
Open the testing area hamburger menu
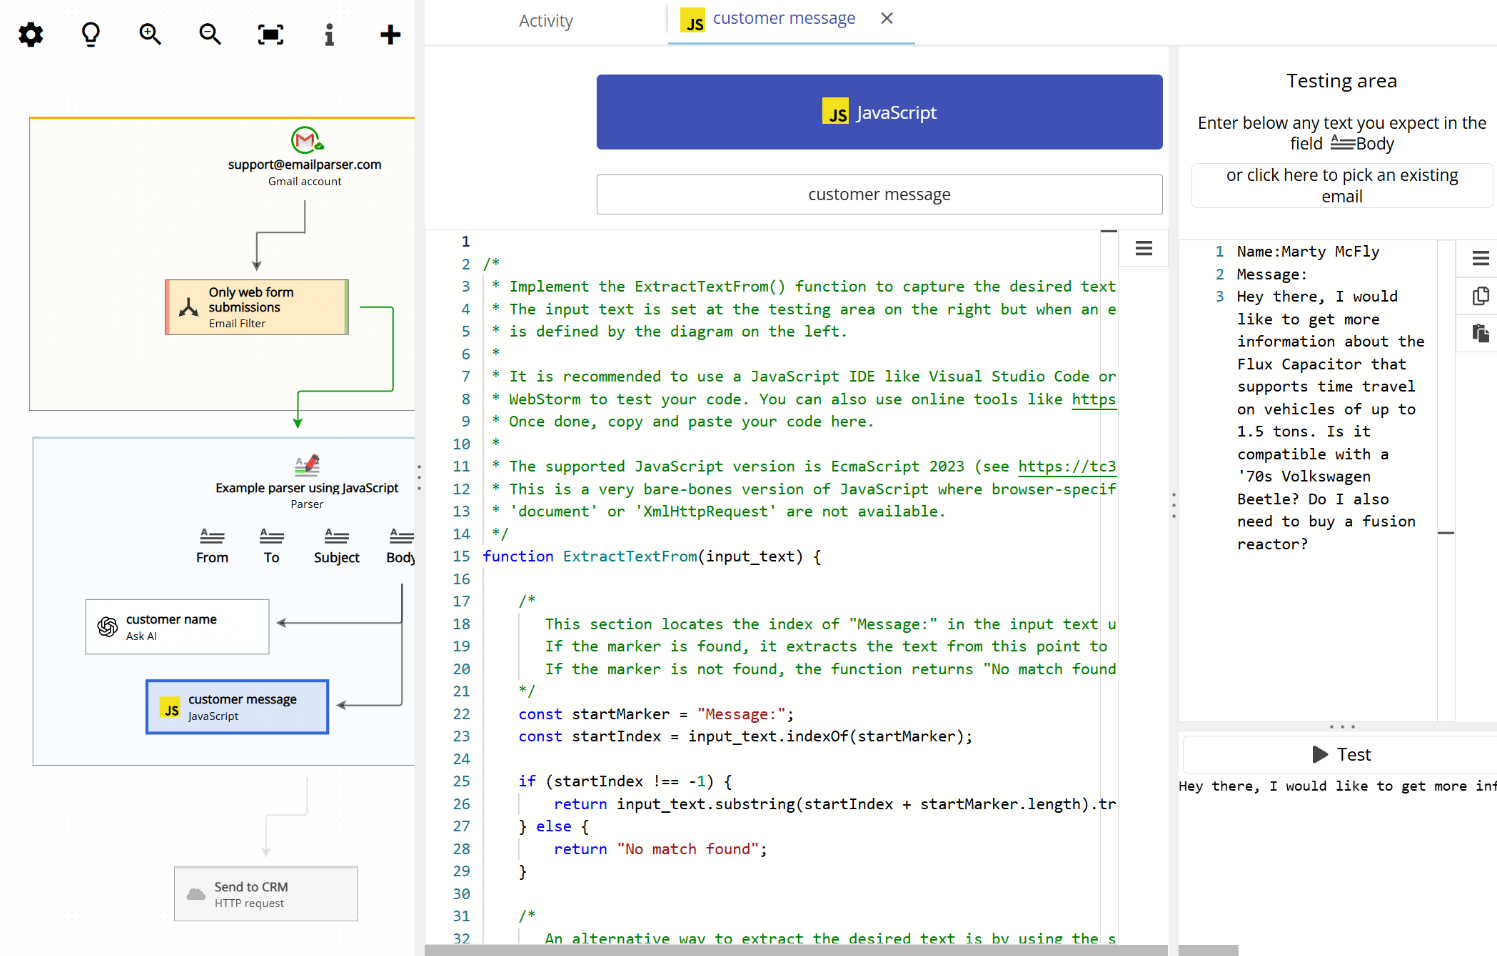(x=1479, y=258)
